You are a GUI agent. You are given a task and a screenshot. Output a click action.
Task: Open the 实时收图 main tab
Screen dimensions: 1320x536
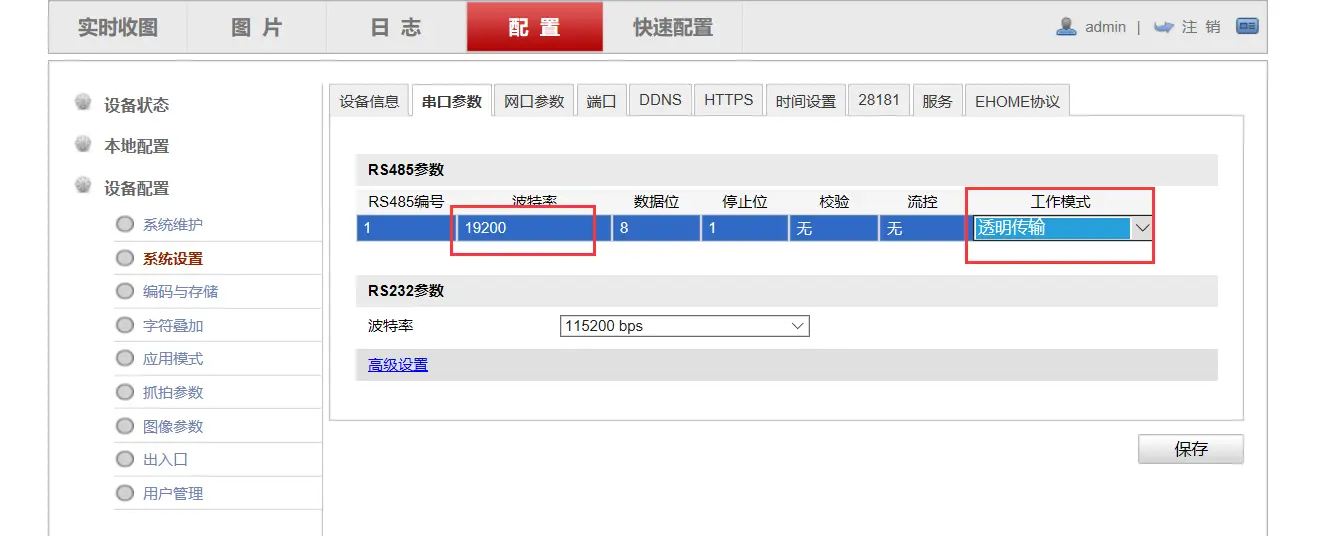pyautogui.click(x=118, y=27)
